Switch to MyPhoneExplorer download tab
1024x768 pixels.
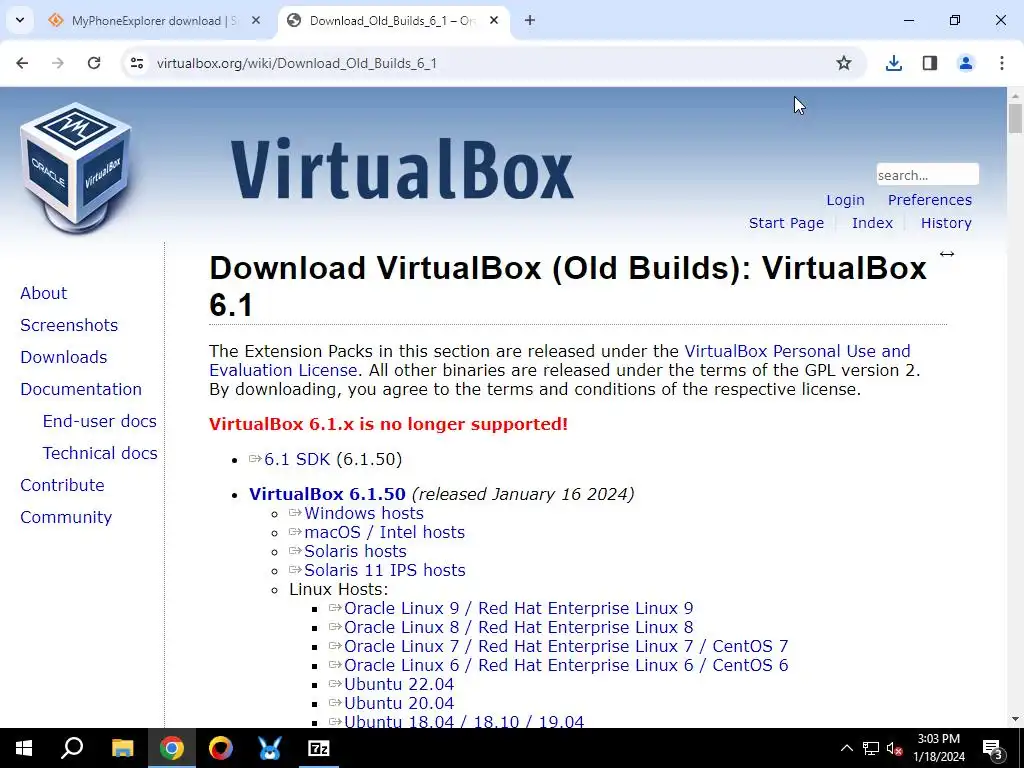click(x=155, y=20)
